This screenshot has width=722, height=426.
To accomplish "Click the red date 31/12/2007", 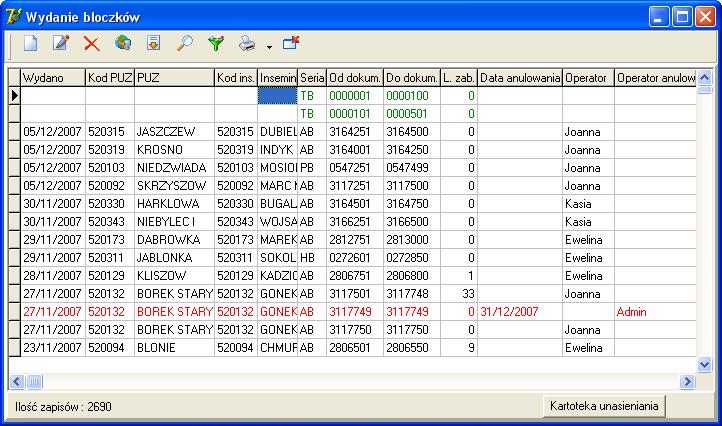I will tap(509, 312).
